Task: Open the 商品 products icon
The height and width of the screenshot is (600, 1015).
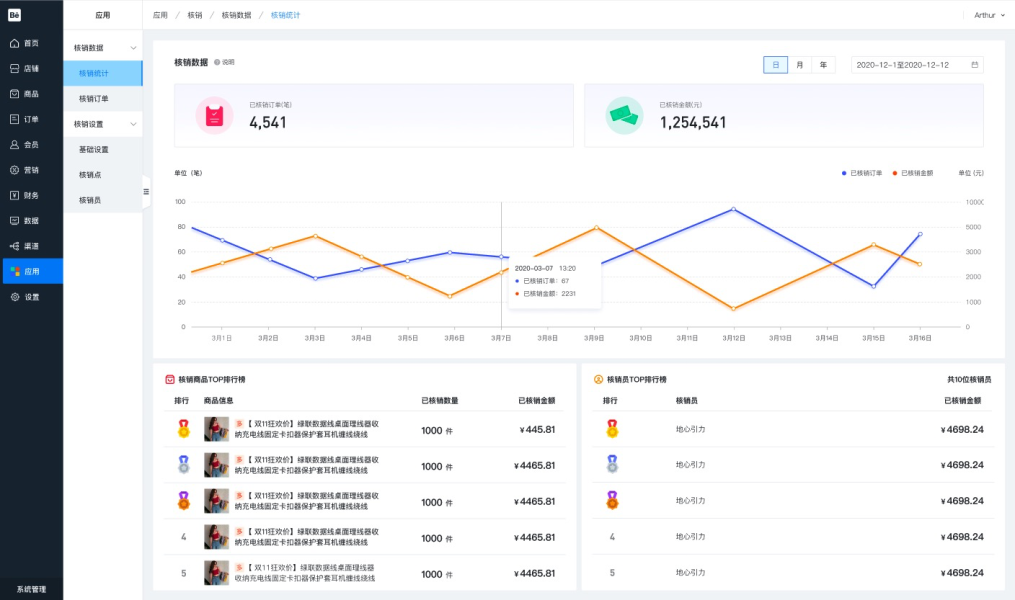Action: click(x=15, y=94)
